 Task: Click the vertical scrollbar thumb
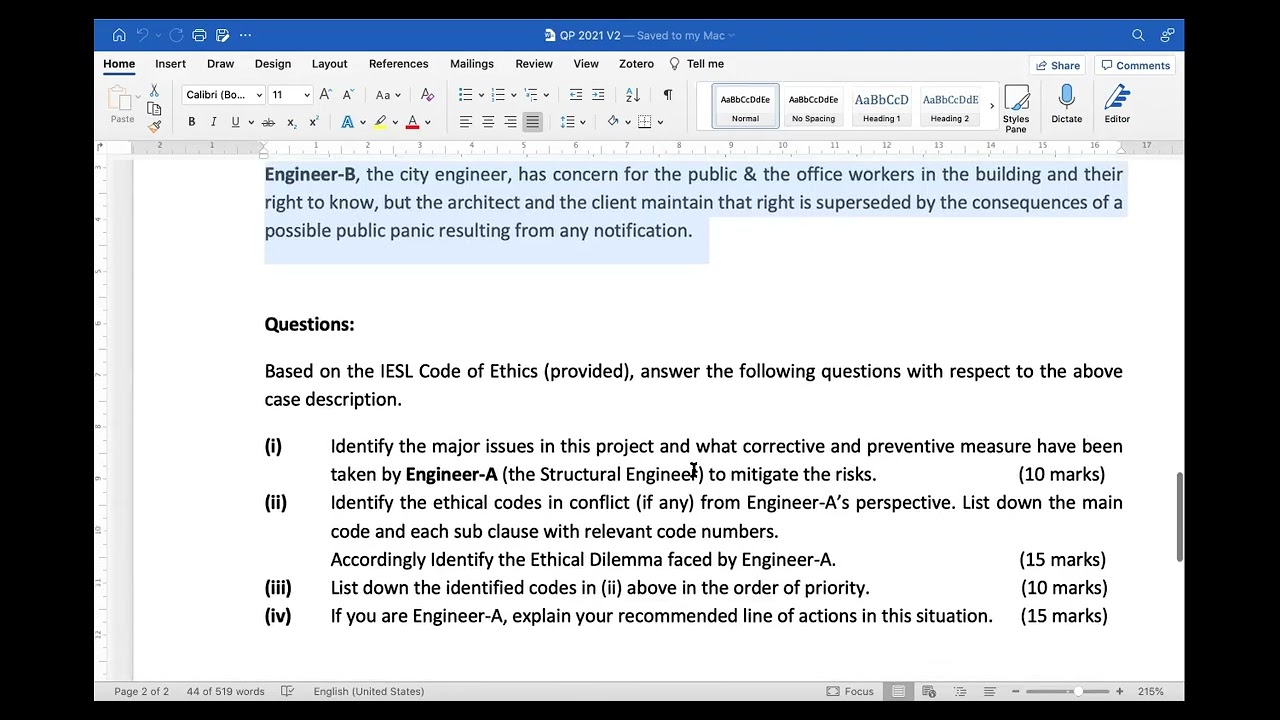click(x=1180, y=516)
